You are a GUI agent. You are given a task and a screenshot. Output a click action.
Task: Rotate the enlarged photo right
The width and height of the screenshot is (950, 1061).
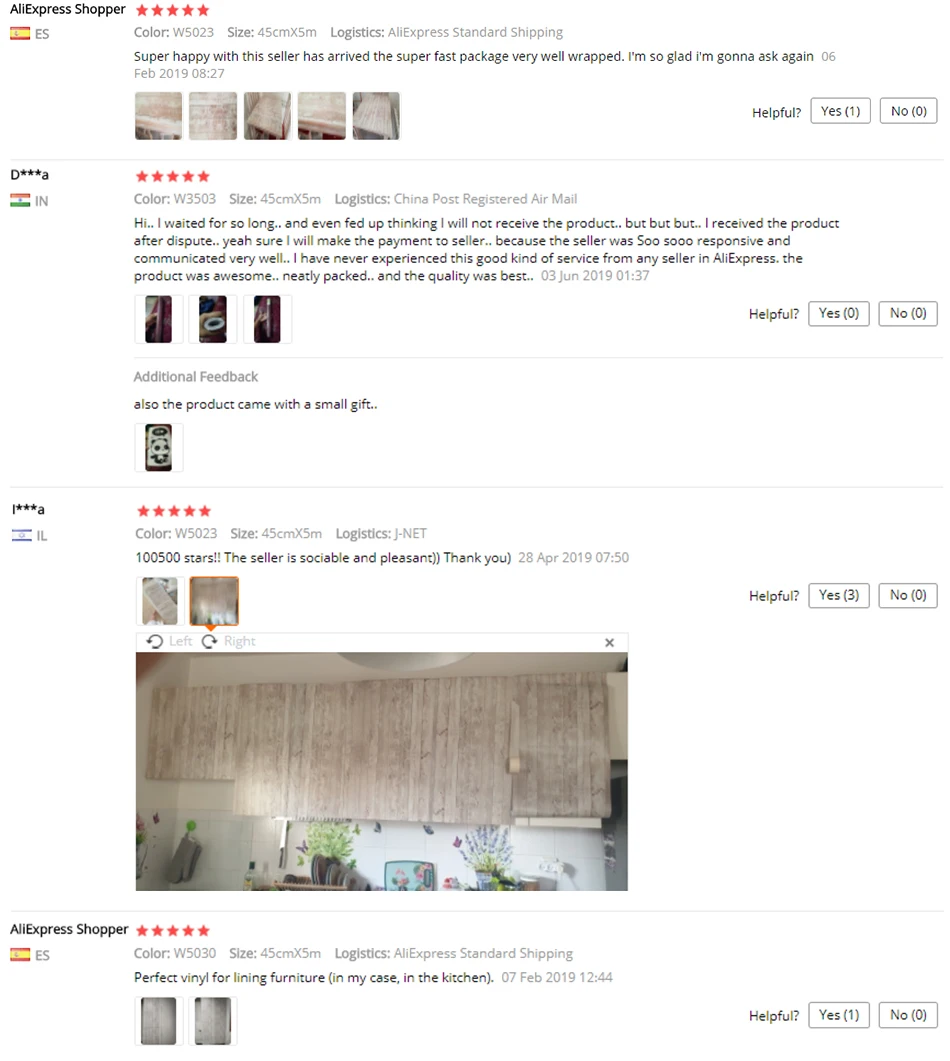coord(229,641)
